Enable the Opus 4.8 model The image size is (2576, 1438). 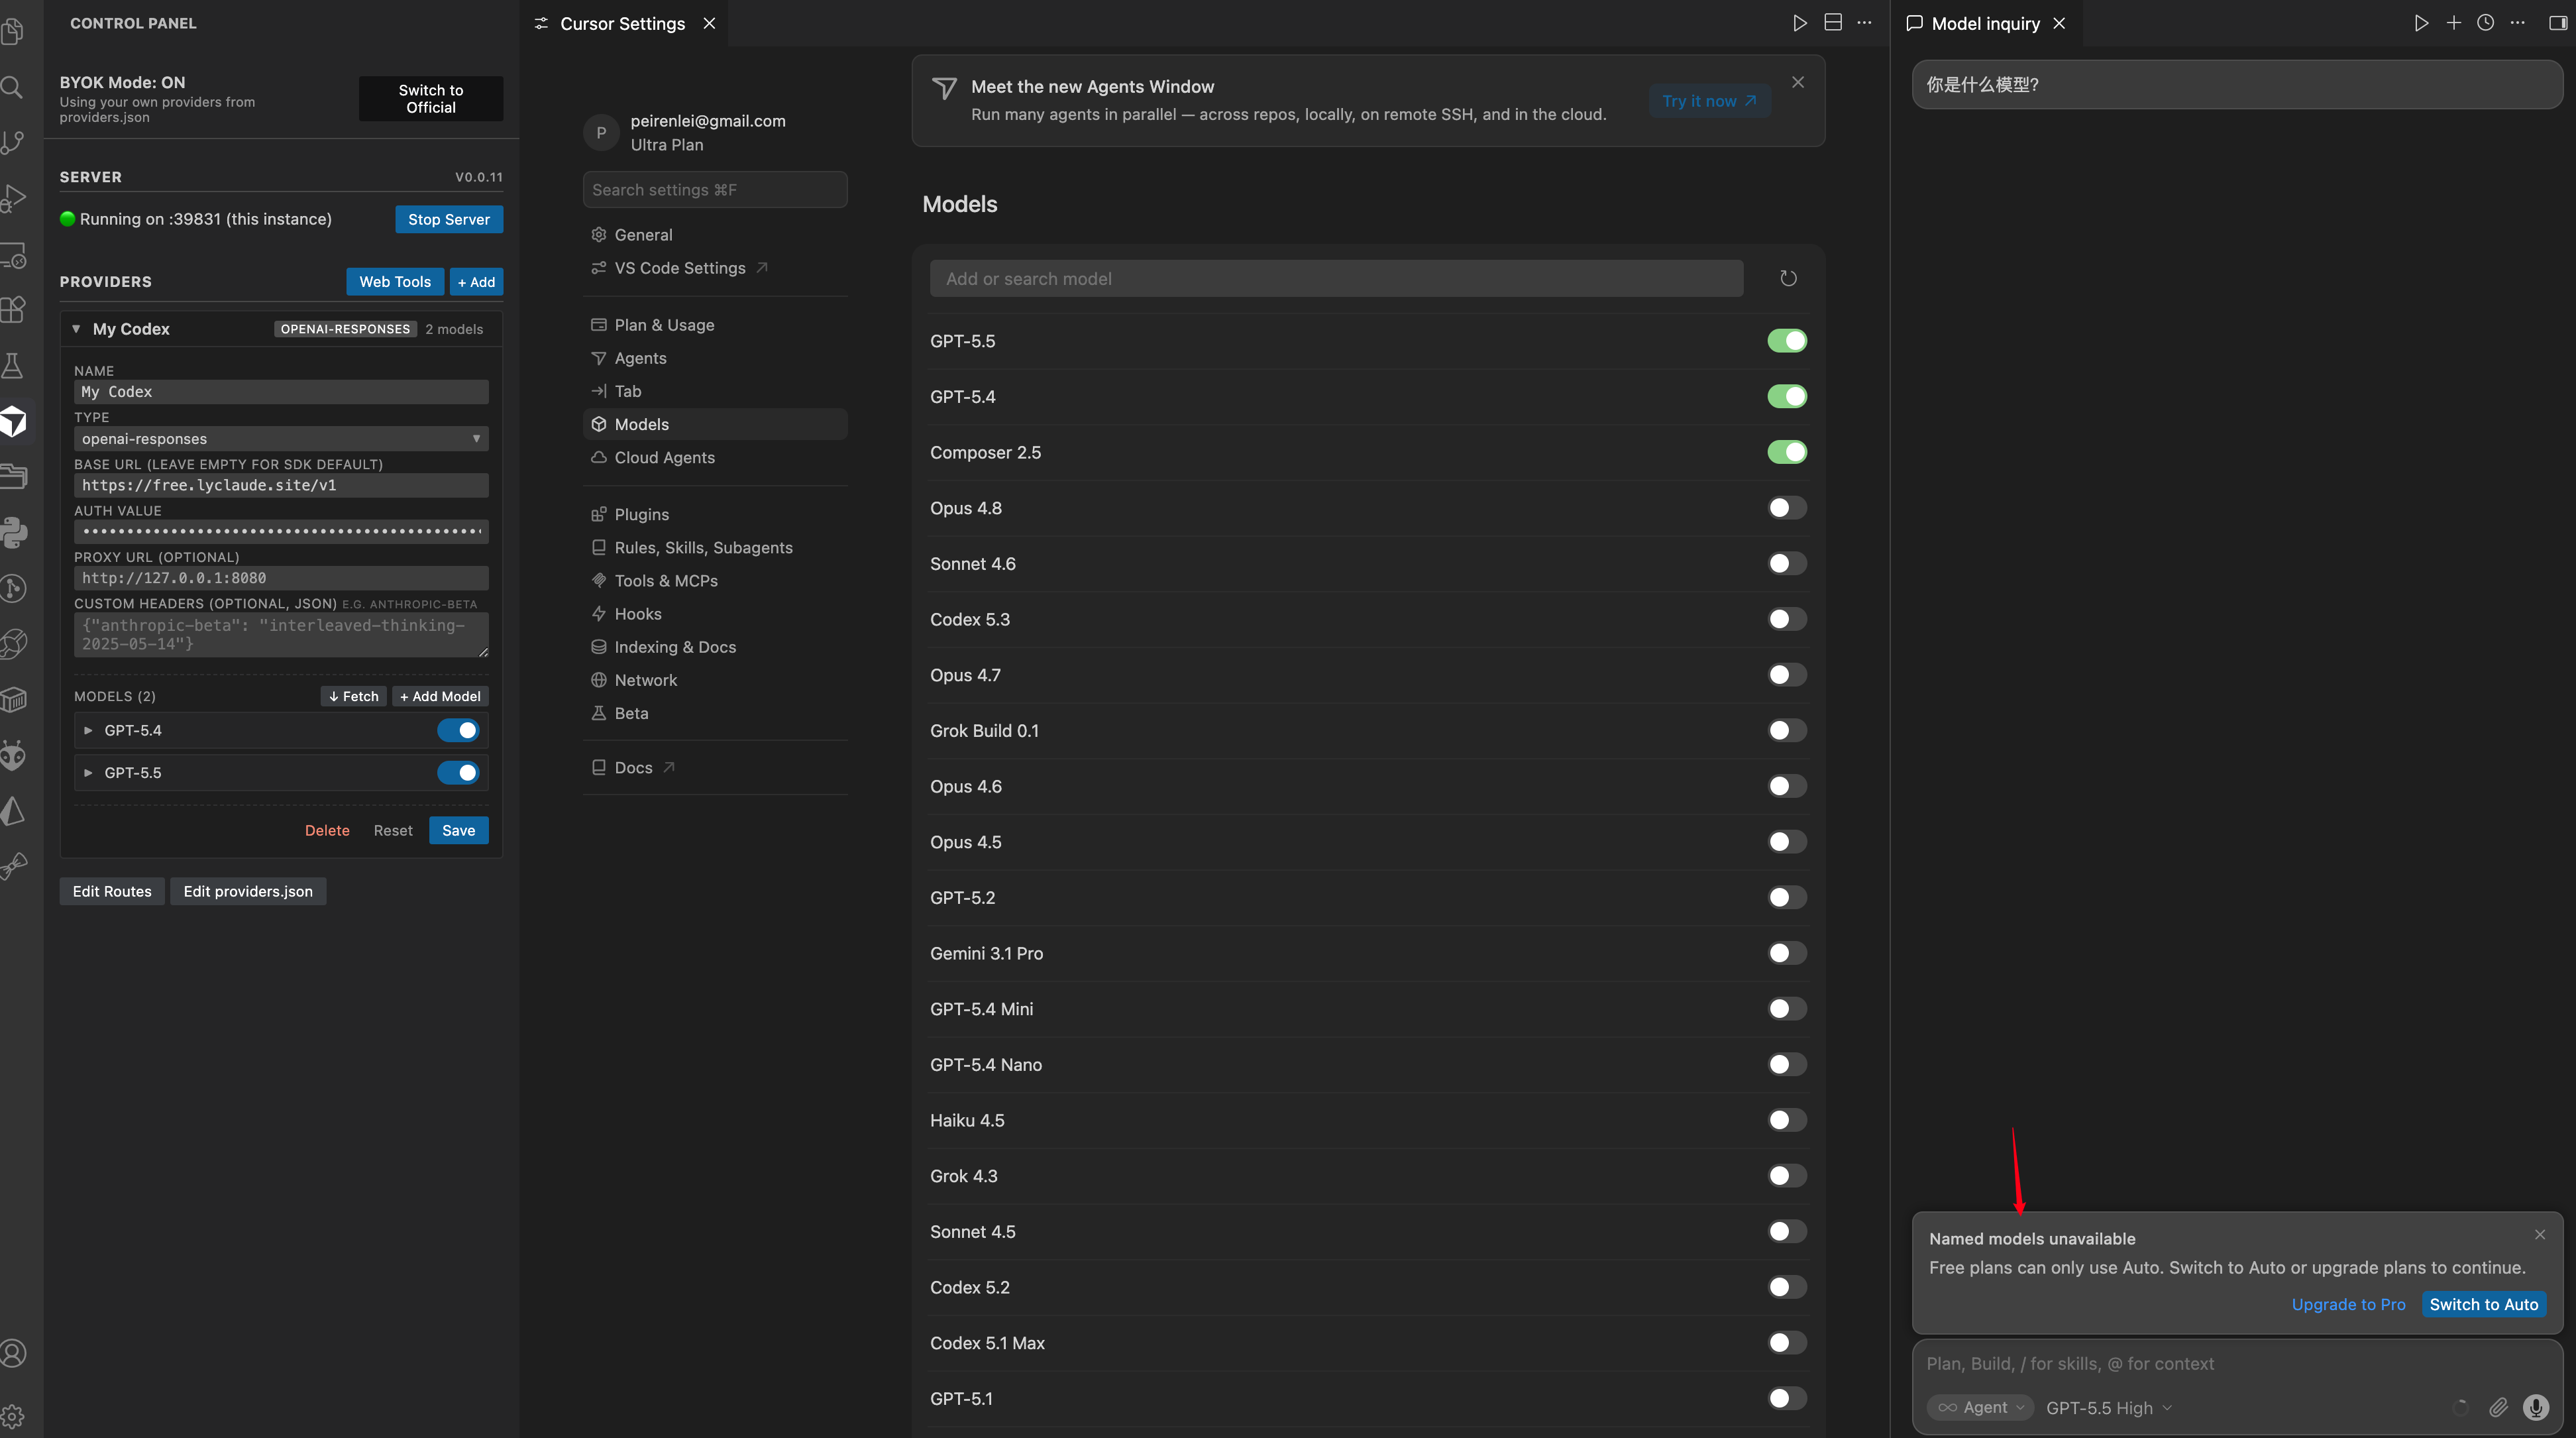(x=1787, y=508)
